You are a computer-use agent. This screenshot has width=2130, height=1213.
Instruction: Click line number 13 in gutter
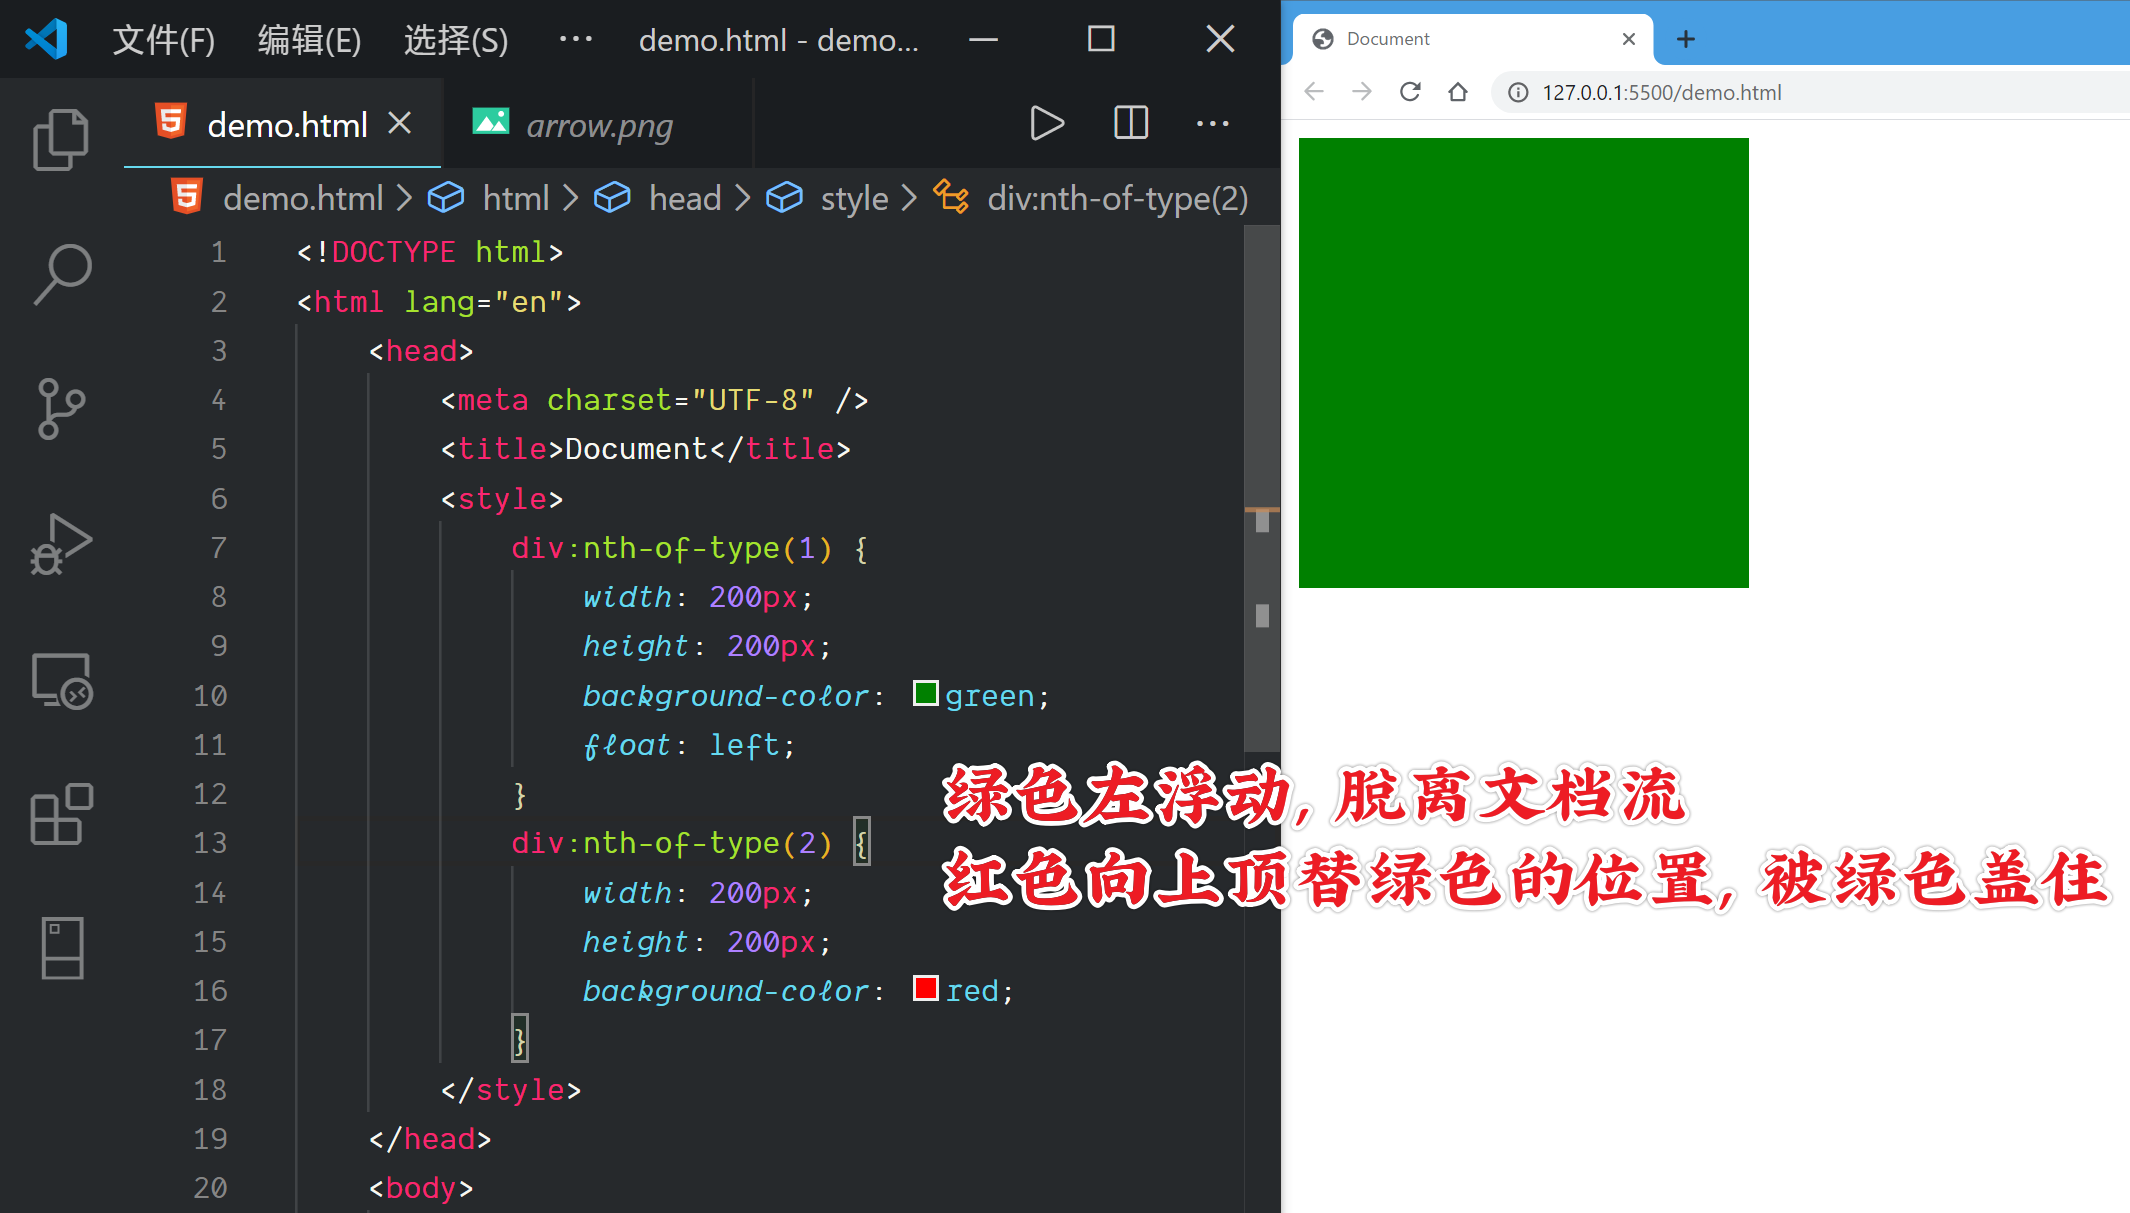click(210, 843)
